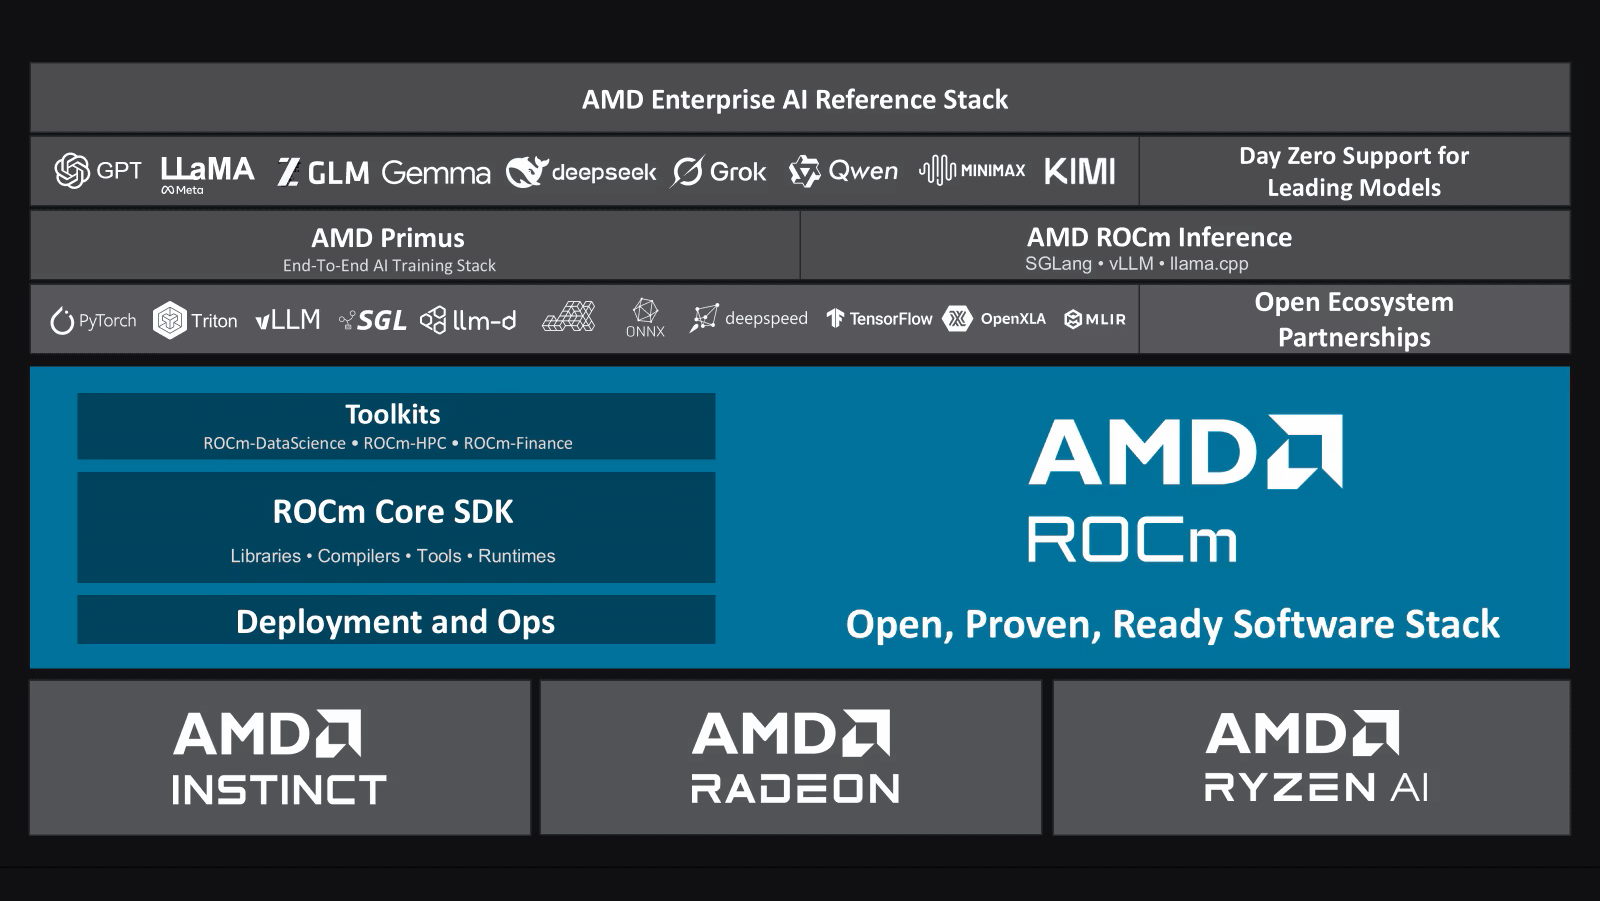
Task: Click the ONNX logo
Action: [x=645, y=318]
